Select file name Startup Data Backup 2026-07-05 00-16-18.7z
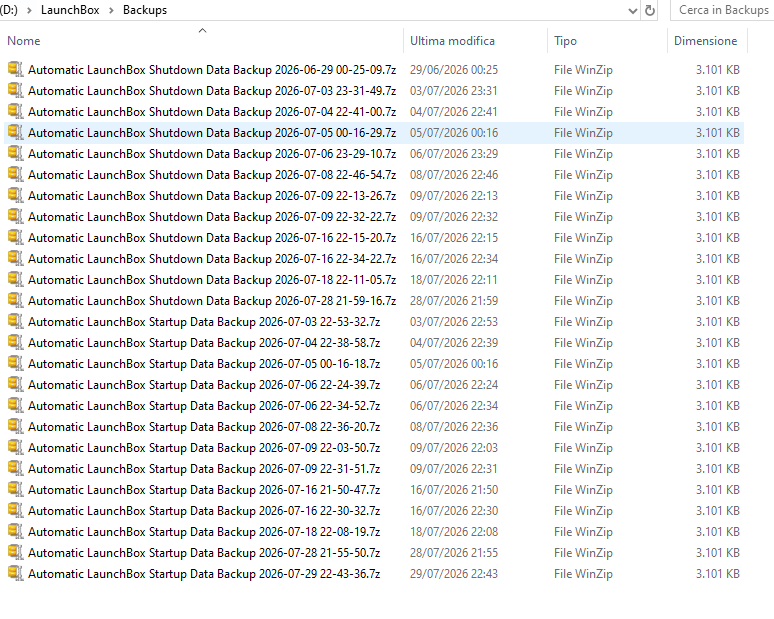The width and height of the screenshot is (774, 619). pos(204,364)
